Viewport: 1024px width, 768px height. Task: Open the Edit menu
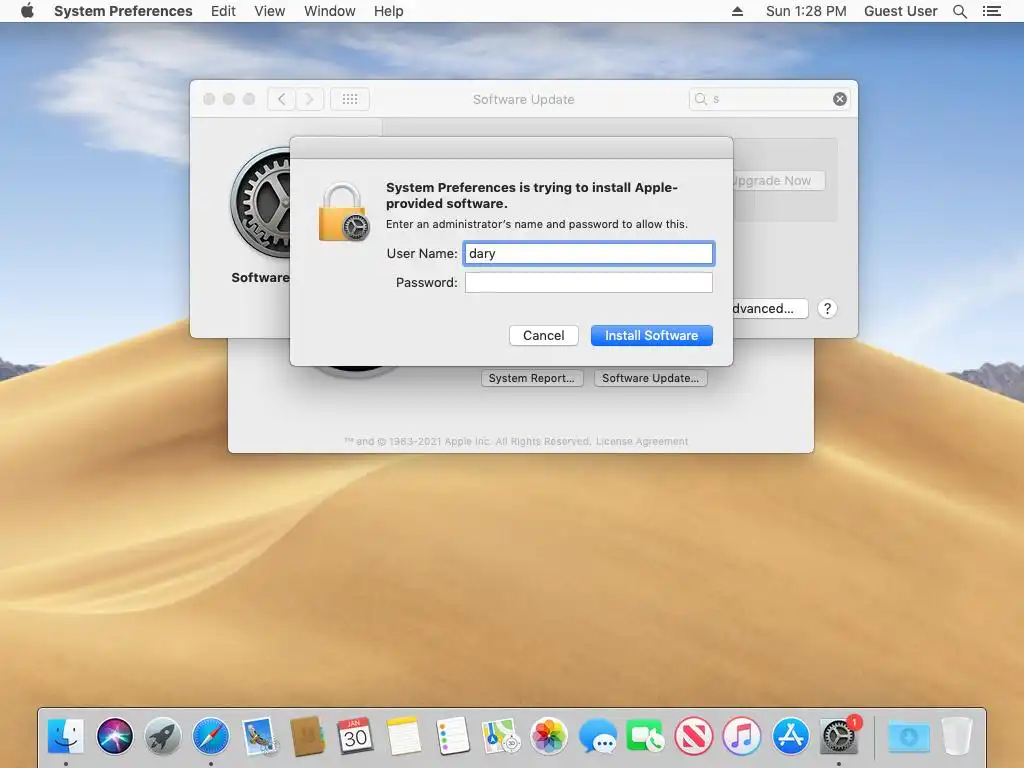[x=223, y=11]
